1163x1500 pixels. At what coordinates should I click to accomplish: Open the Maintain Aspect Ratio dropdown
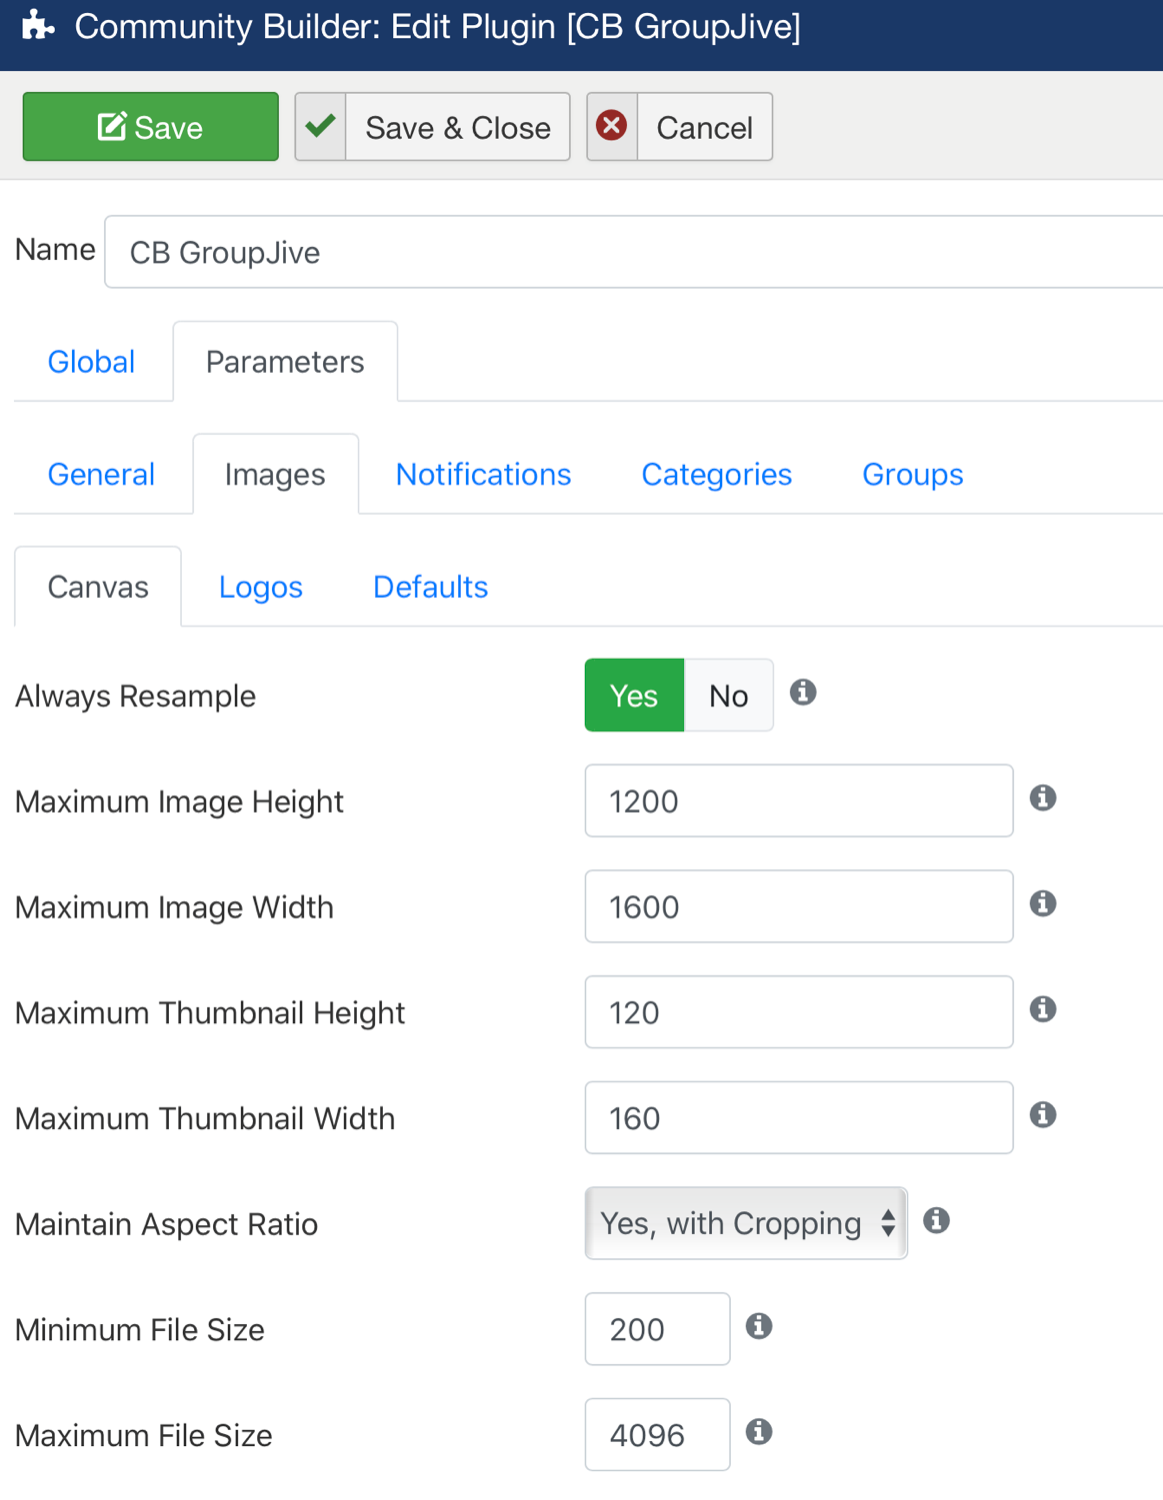746,1223
